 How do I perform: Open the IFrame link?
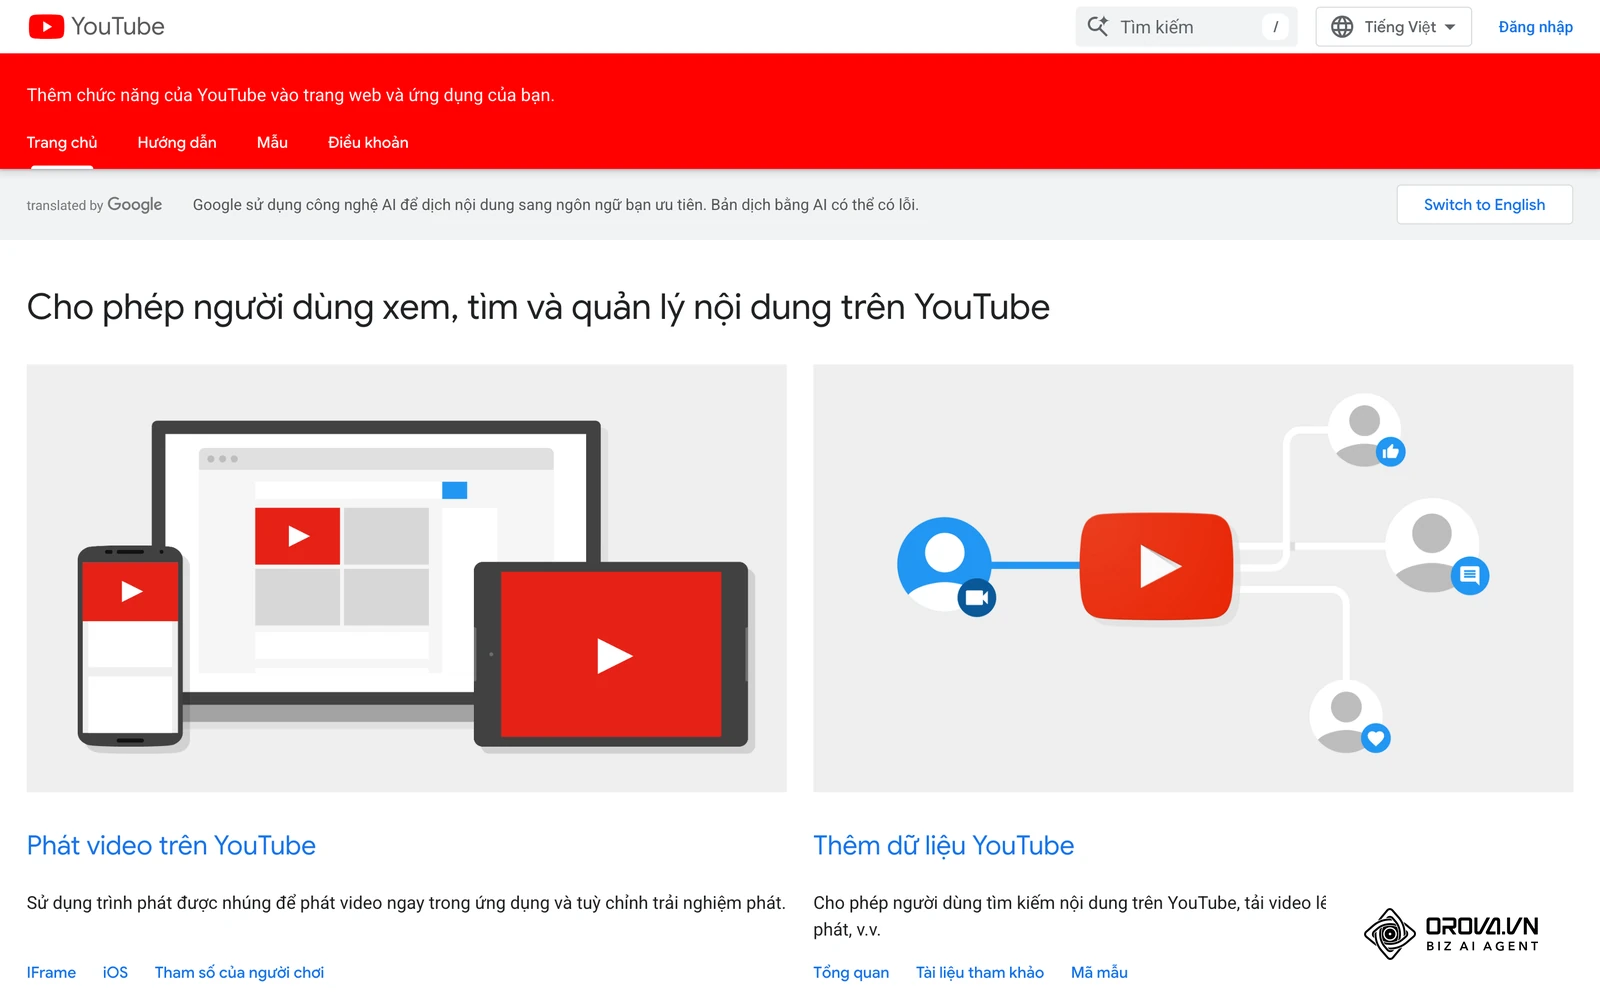click(x=51, y=973)
